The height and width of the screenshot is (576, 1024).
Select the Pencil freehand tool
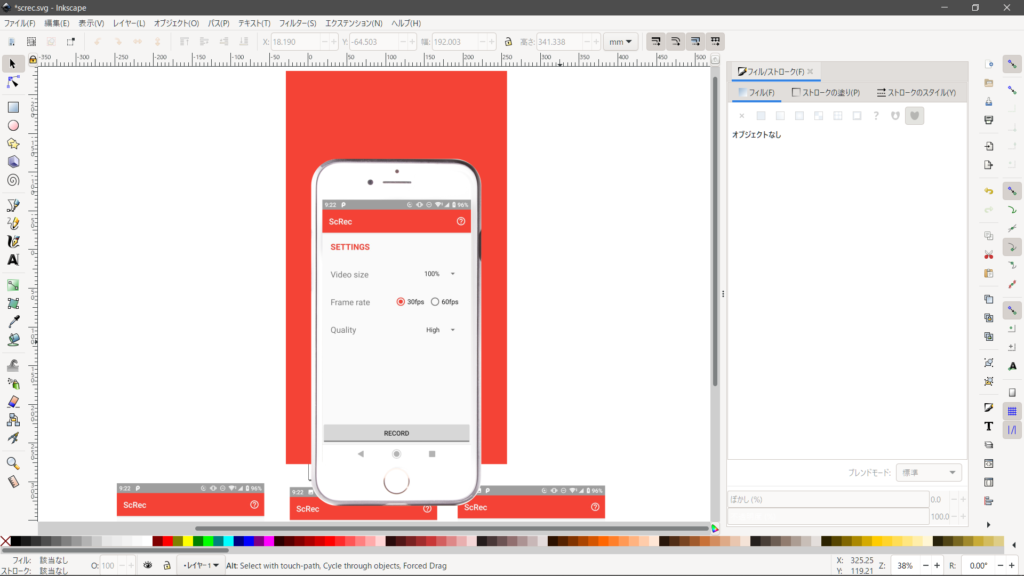(12, 223)
